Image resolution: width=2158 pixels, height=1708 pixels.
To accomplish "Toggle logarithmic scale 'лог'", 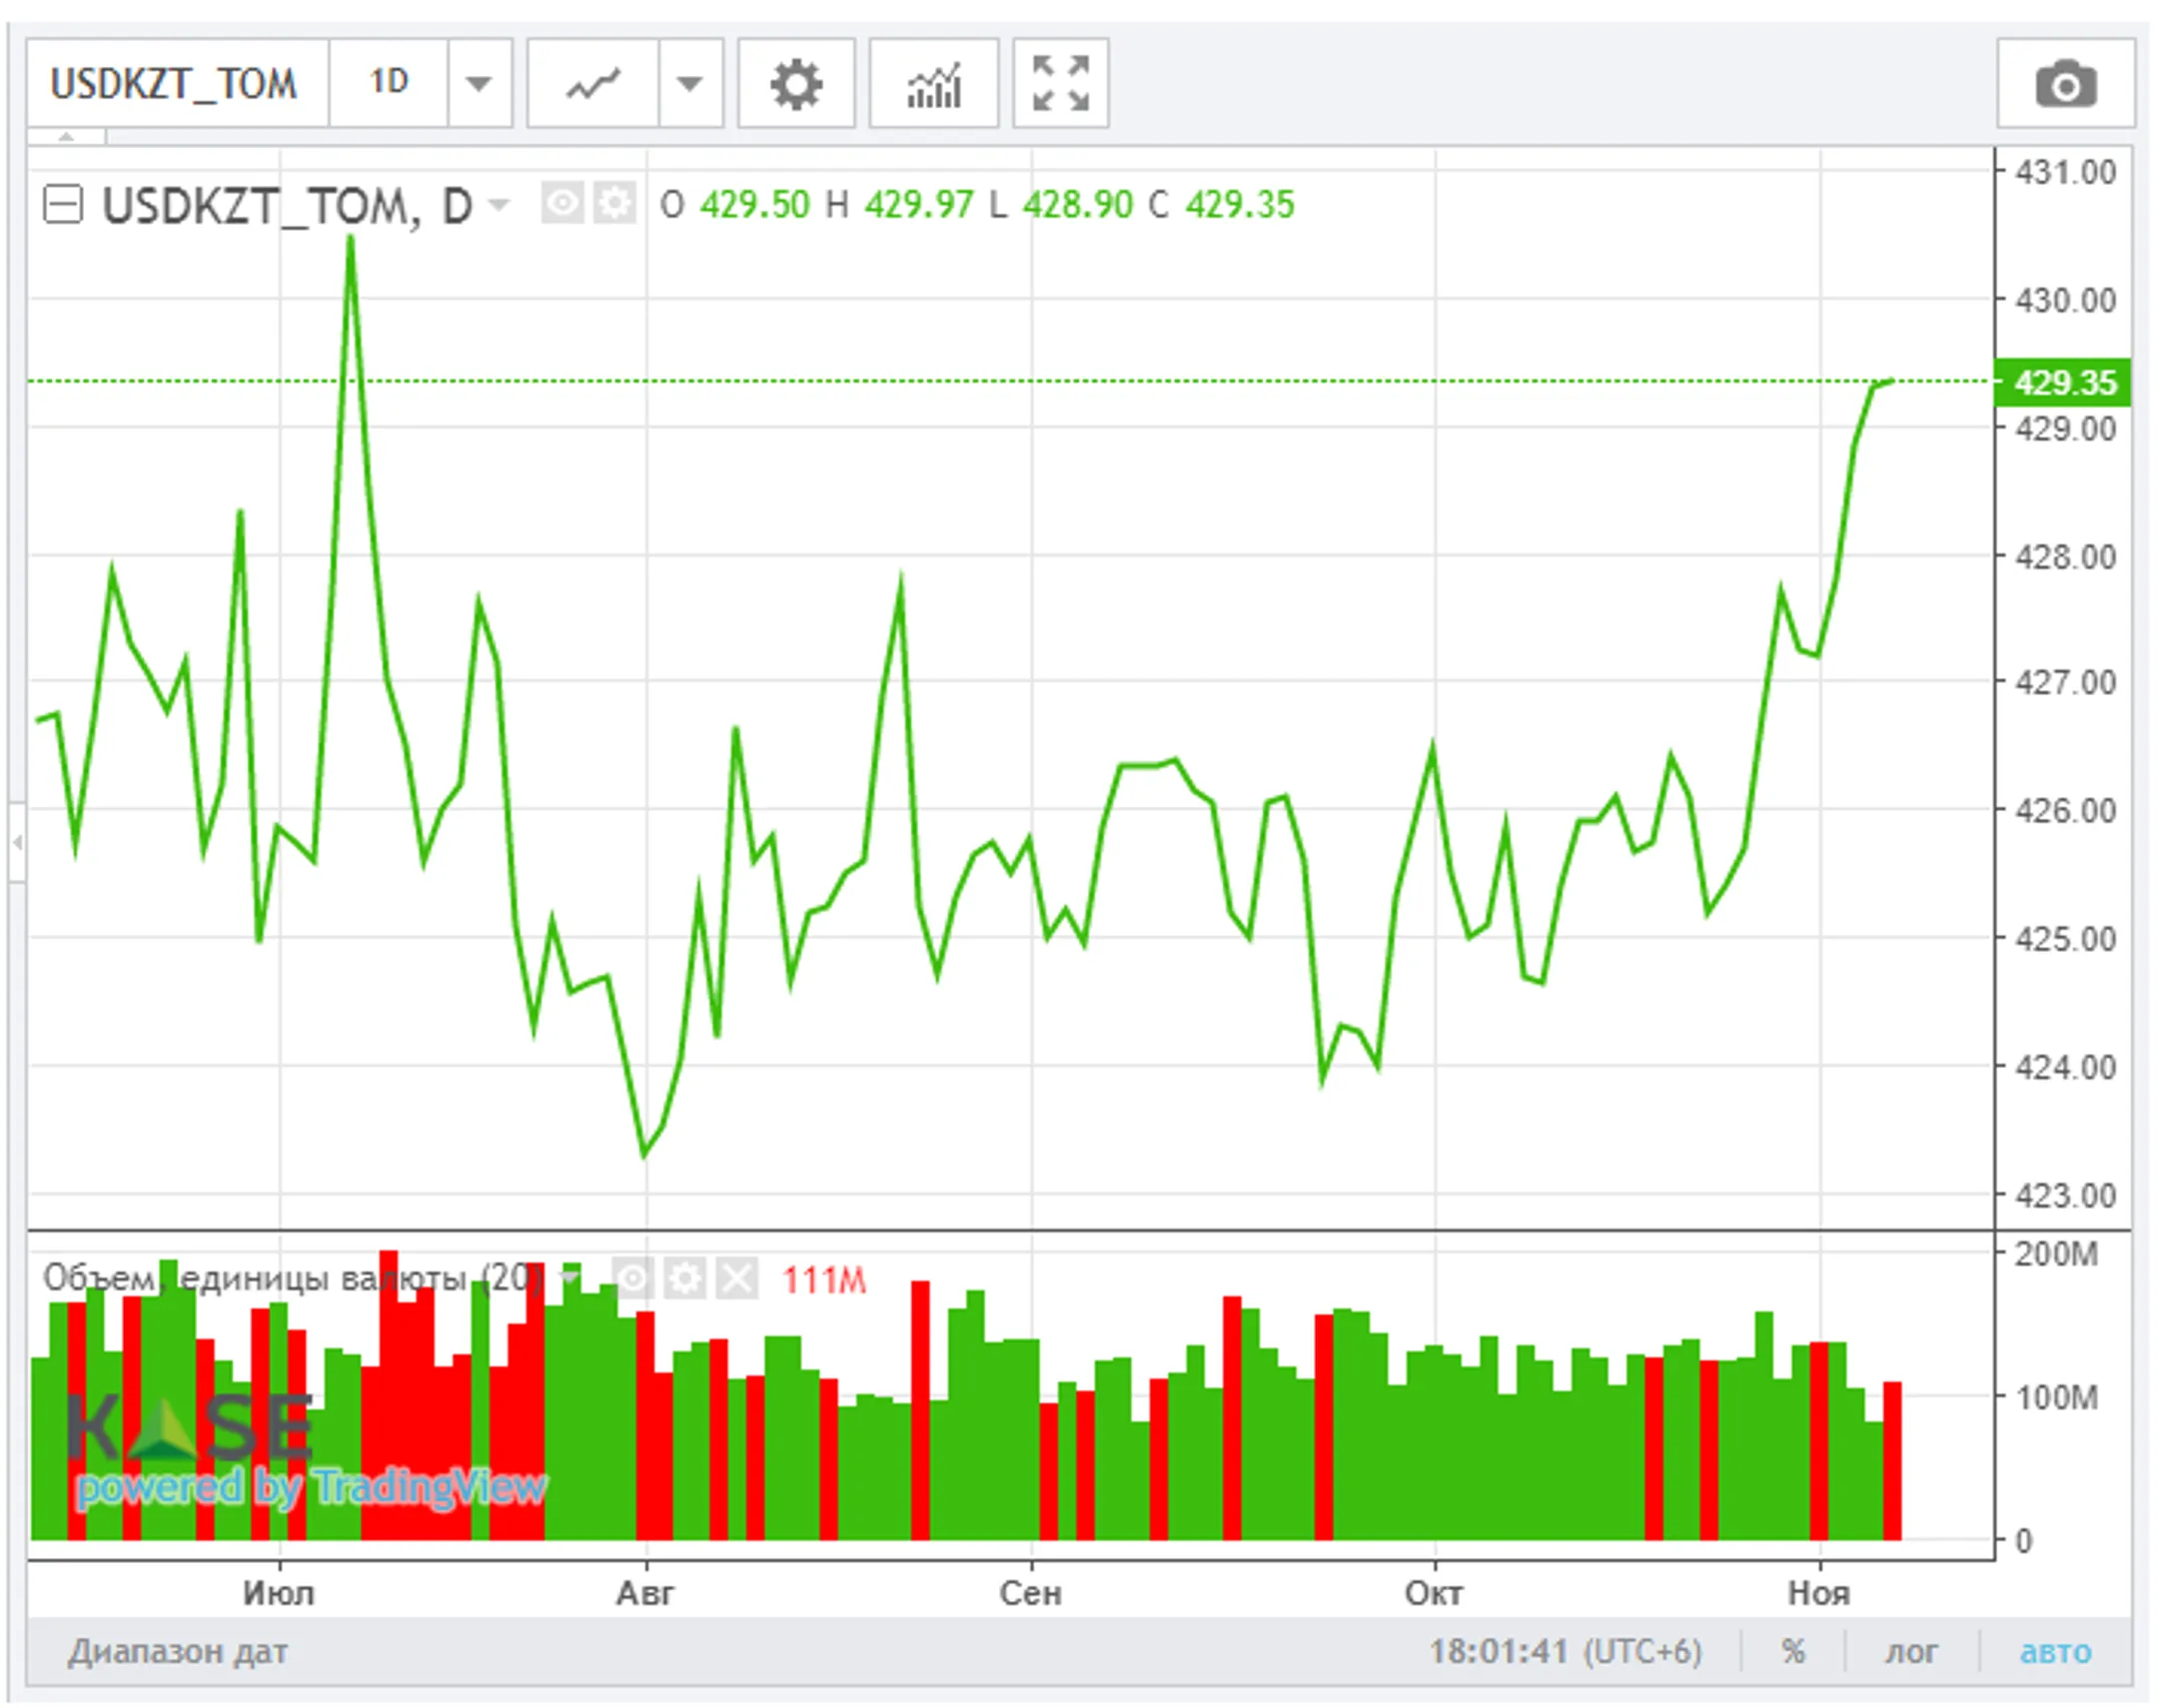I will 1911,1651.
